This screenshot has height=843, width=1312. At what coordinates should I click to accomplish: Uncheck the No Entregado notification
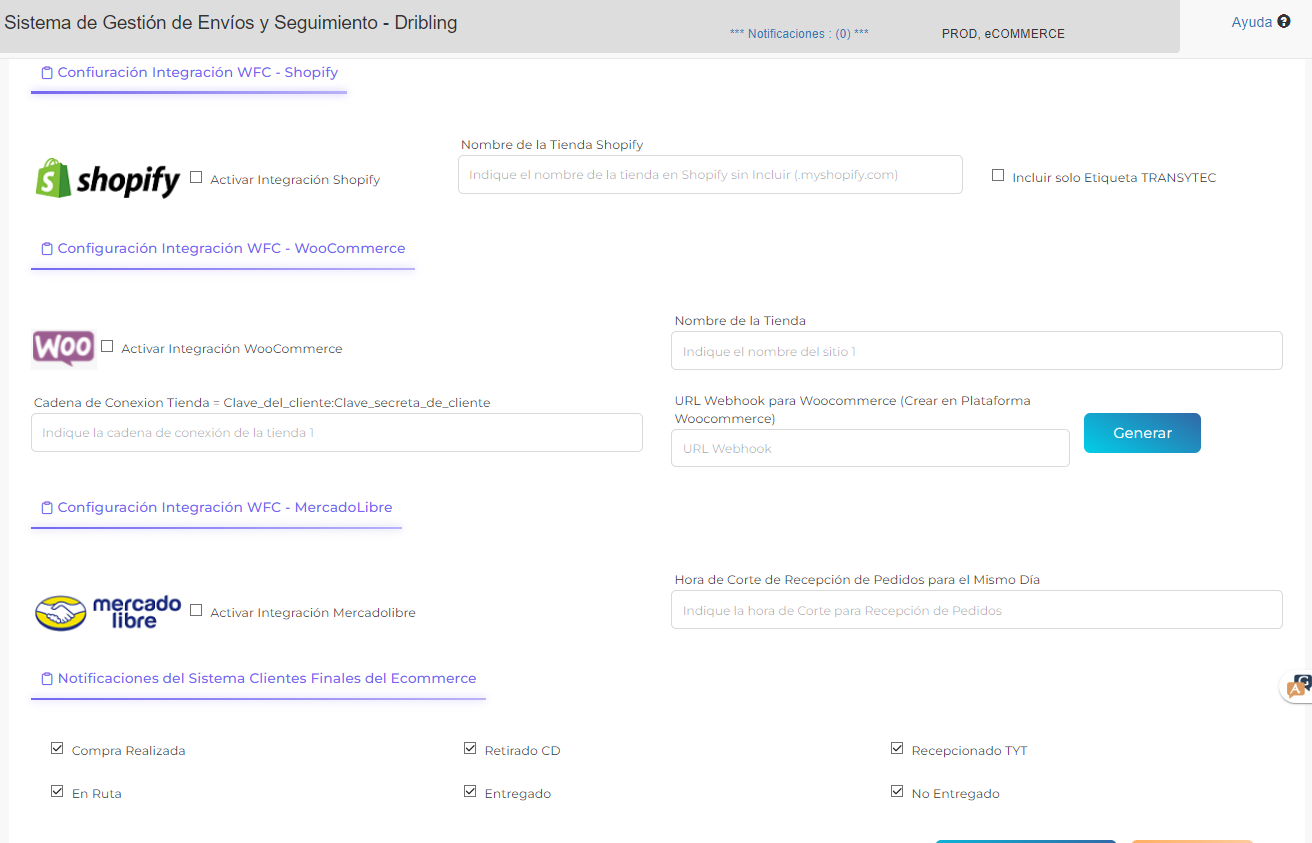pyautogui.click(x=897, y=791)
